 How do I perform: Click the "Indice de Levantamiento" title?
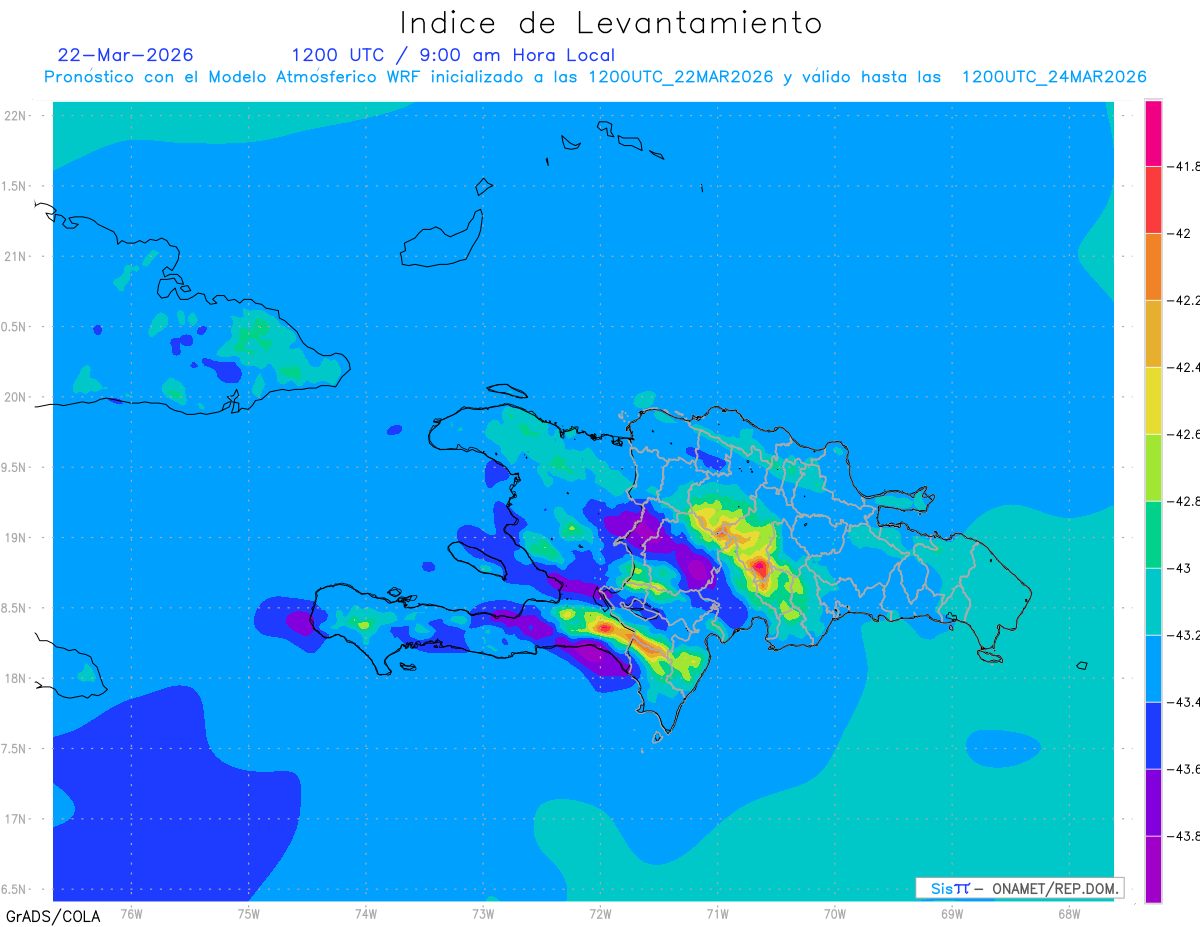[x=611, y=22]
